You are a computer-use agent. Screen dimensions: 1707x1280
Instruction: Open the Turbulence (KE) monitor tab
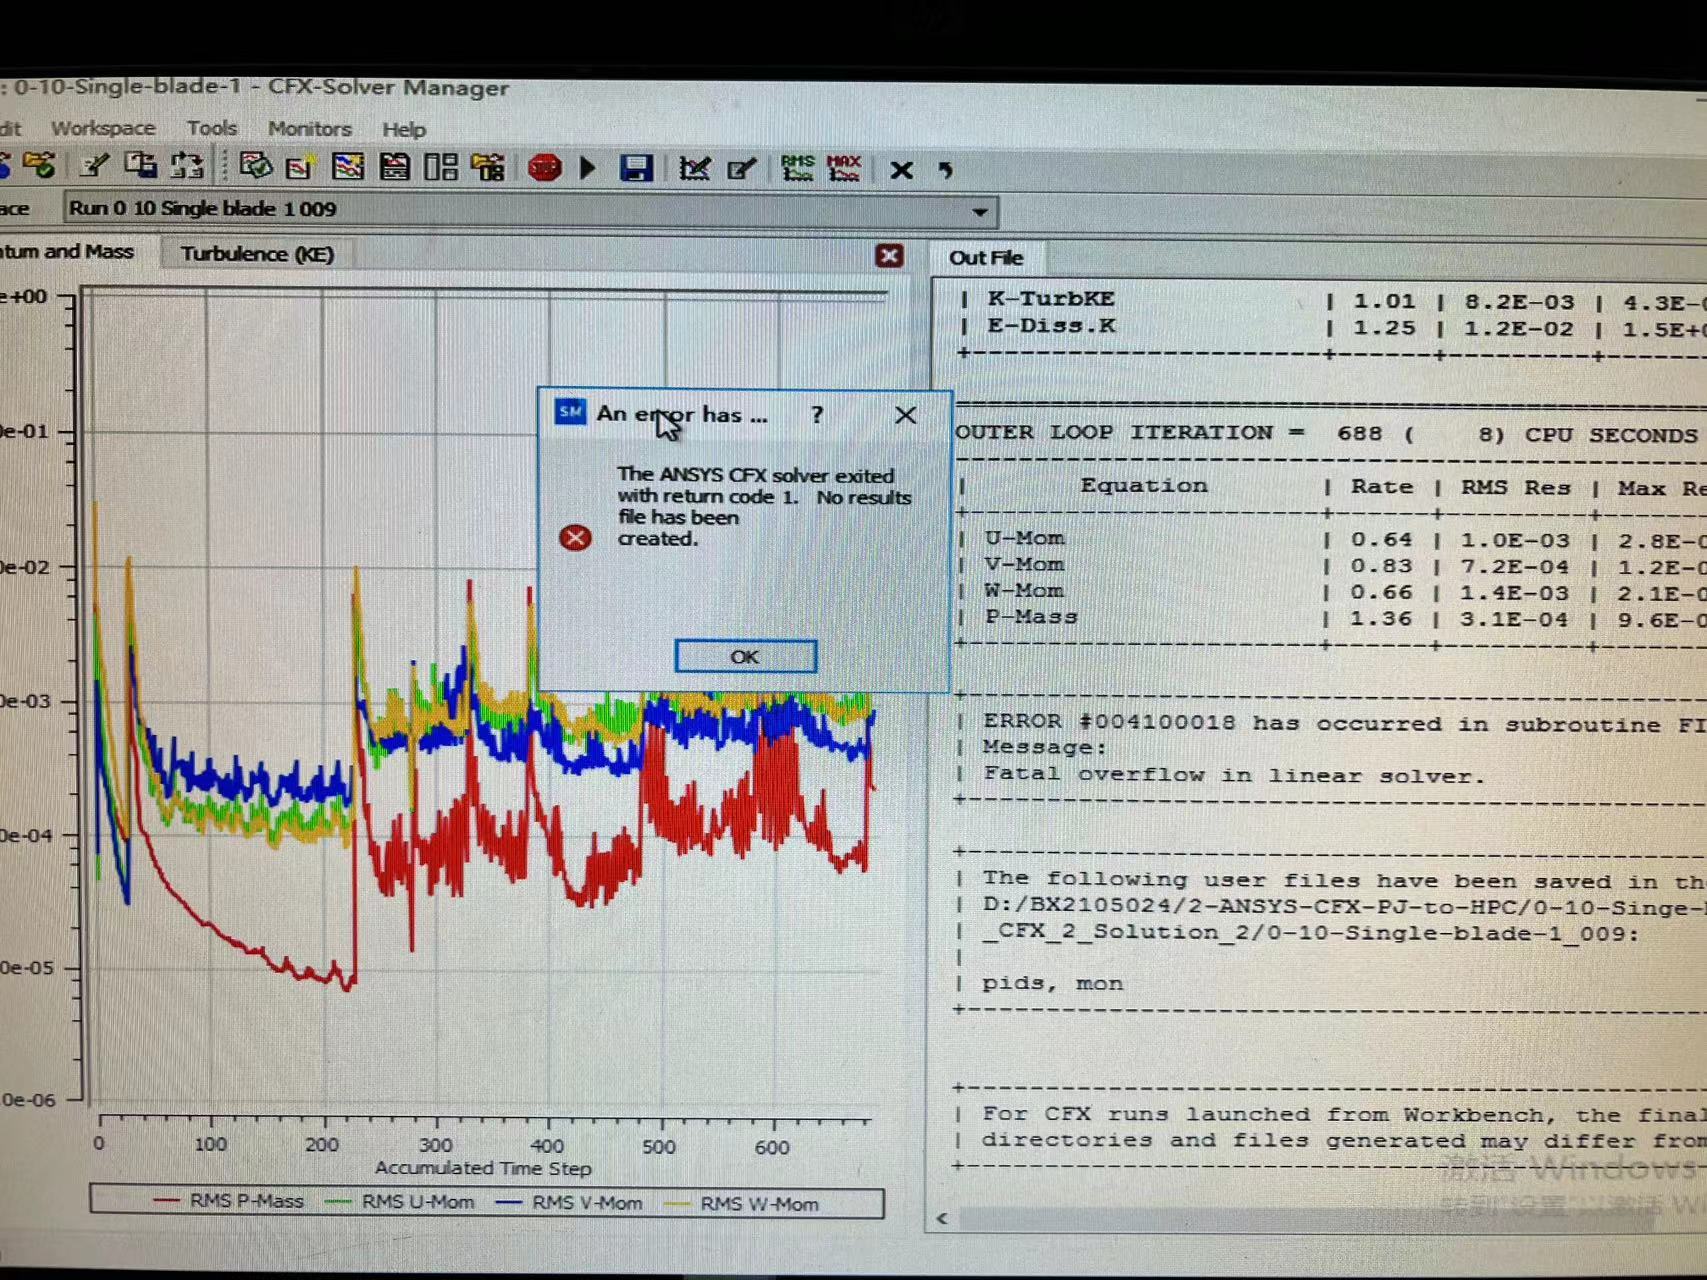[257, 254]
